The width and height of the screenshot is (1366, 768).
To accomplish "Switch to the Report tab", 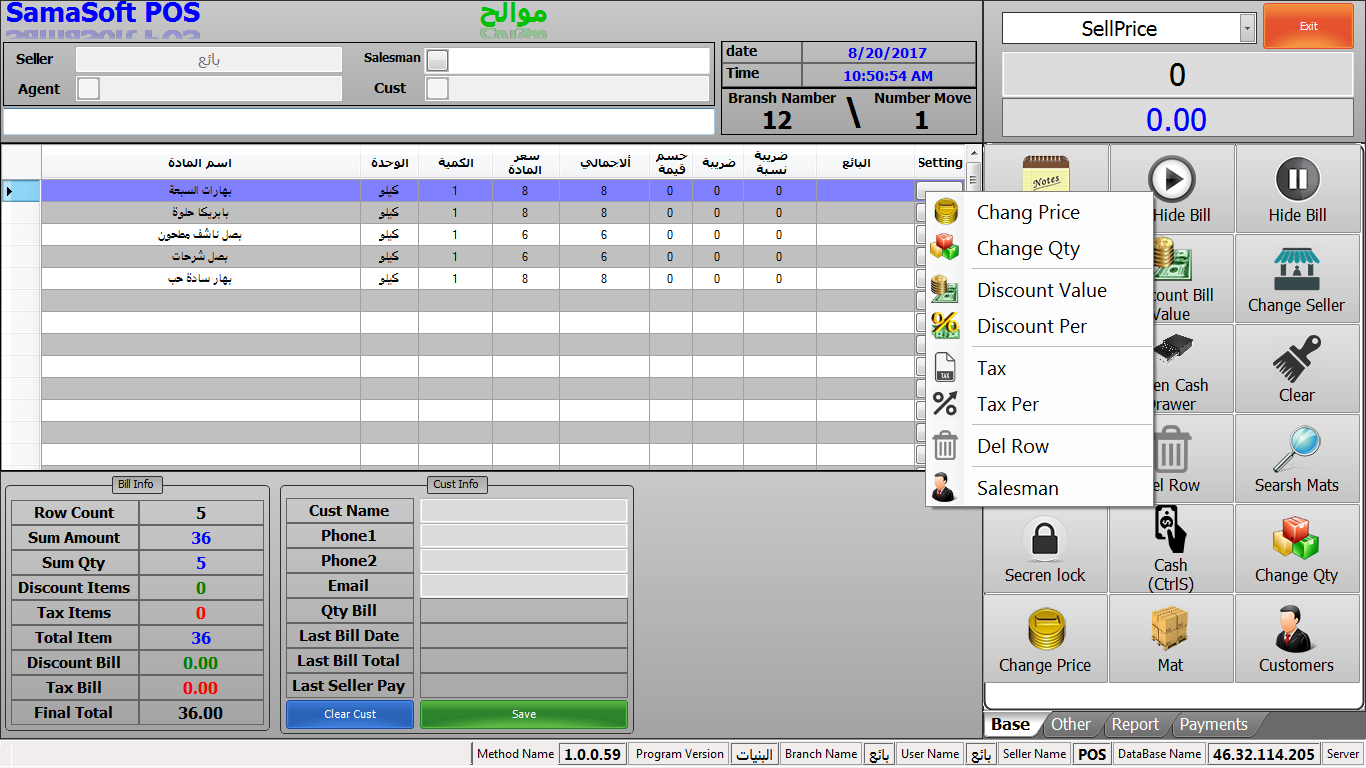I will (x=1135, y=725).
